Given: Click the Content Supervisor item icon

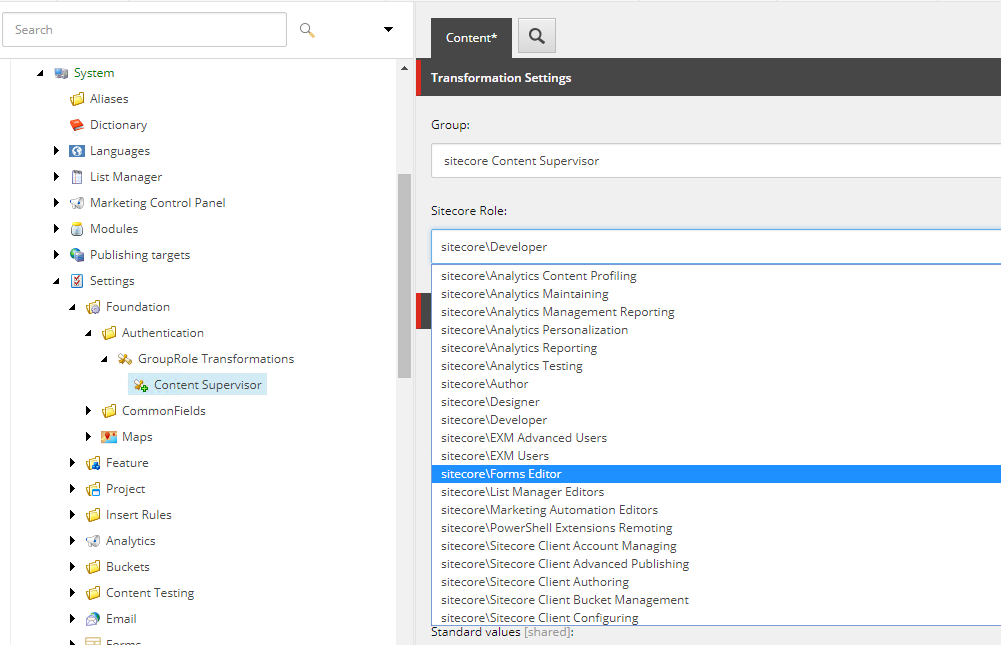Looking at the screenshot, I should 141,385.
